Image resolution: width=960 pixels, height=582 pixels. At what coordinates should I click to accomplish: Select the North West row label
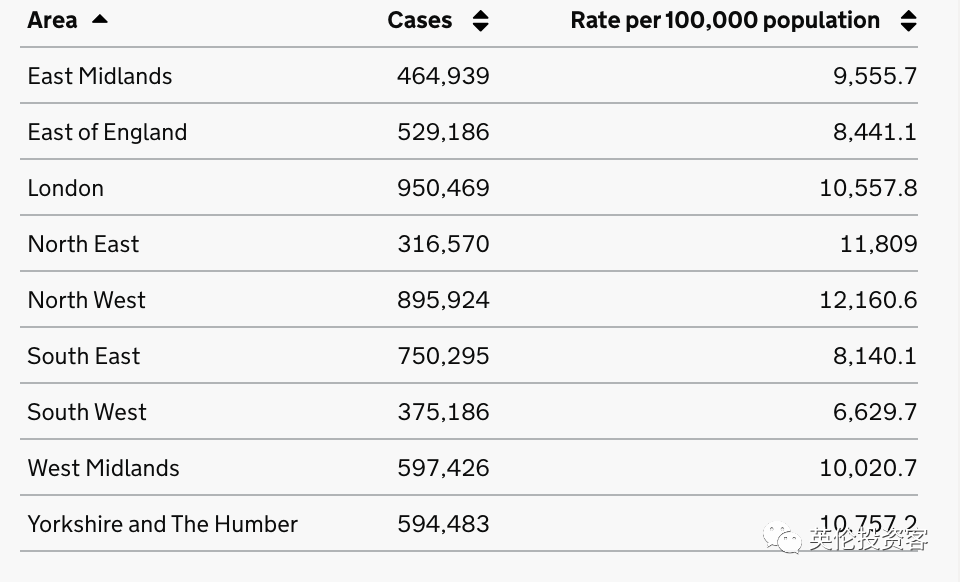pos(87,300)
